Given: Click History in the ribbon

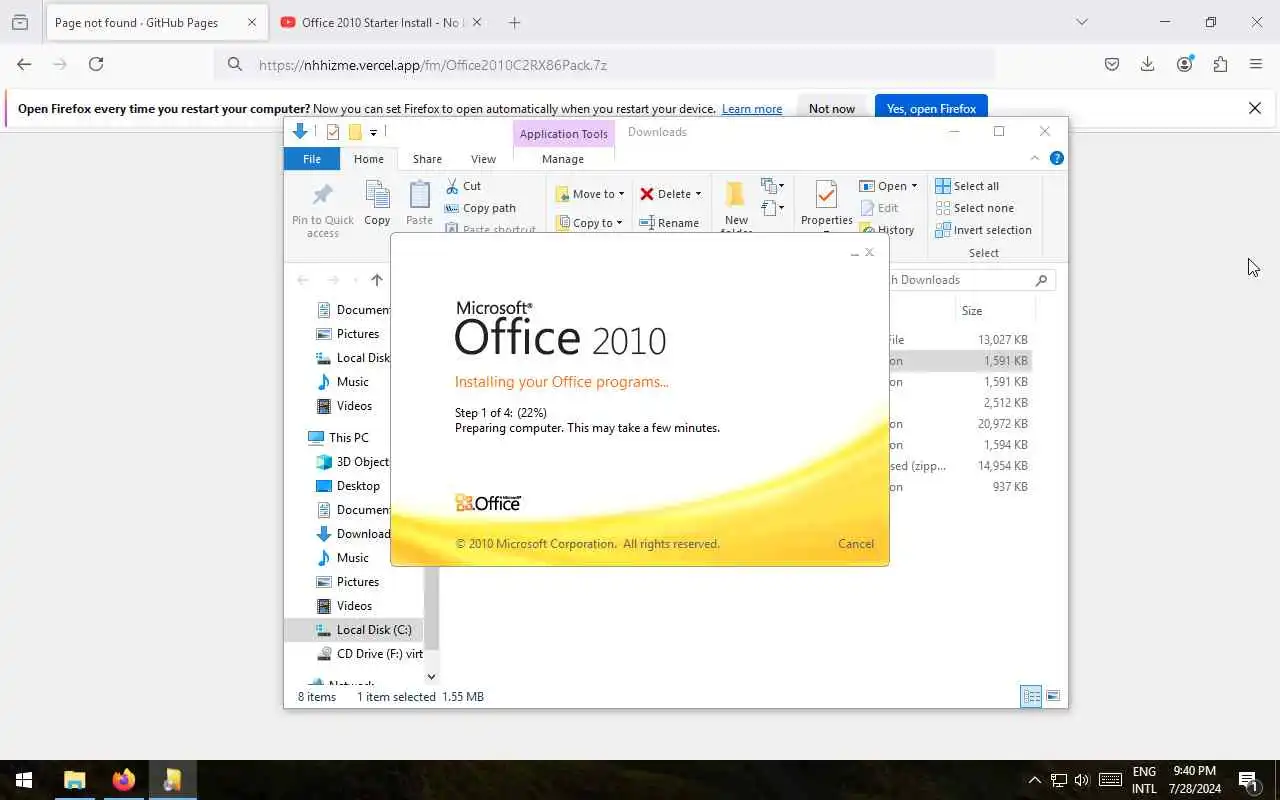Looking at the screenshot, I should tap(886, 230).
